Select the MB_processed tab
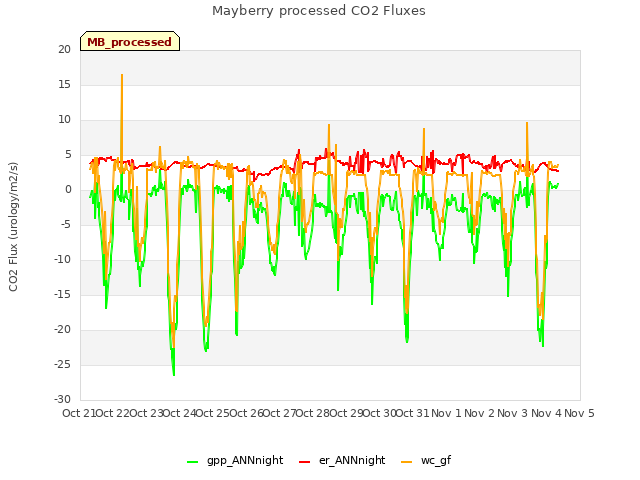Viewport: 640px width, 480px height. [x=130, y=42]
